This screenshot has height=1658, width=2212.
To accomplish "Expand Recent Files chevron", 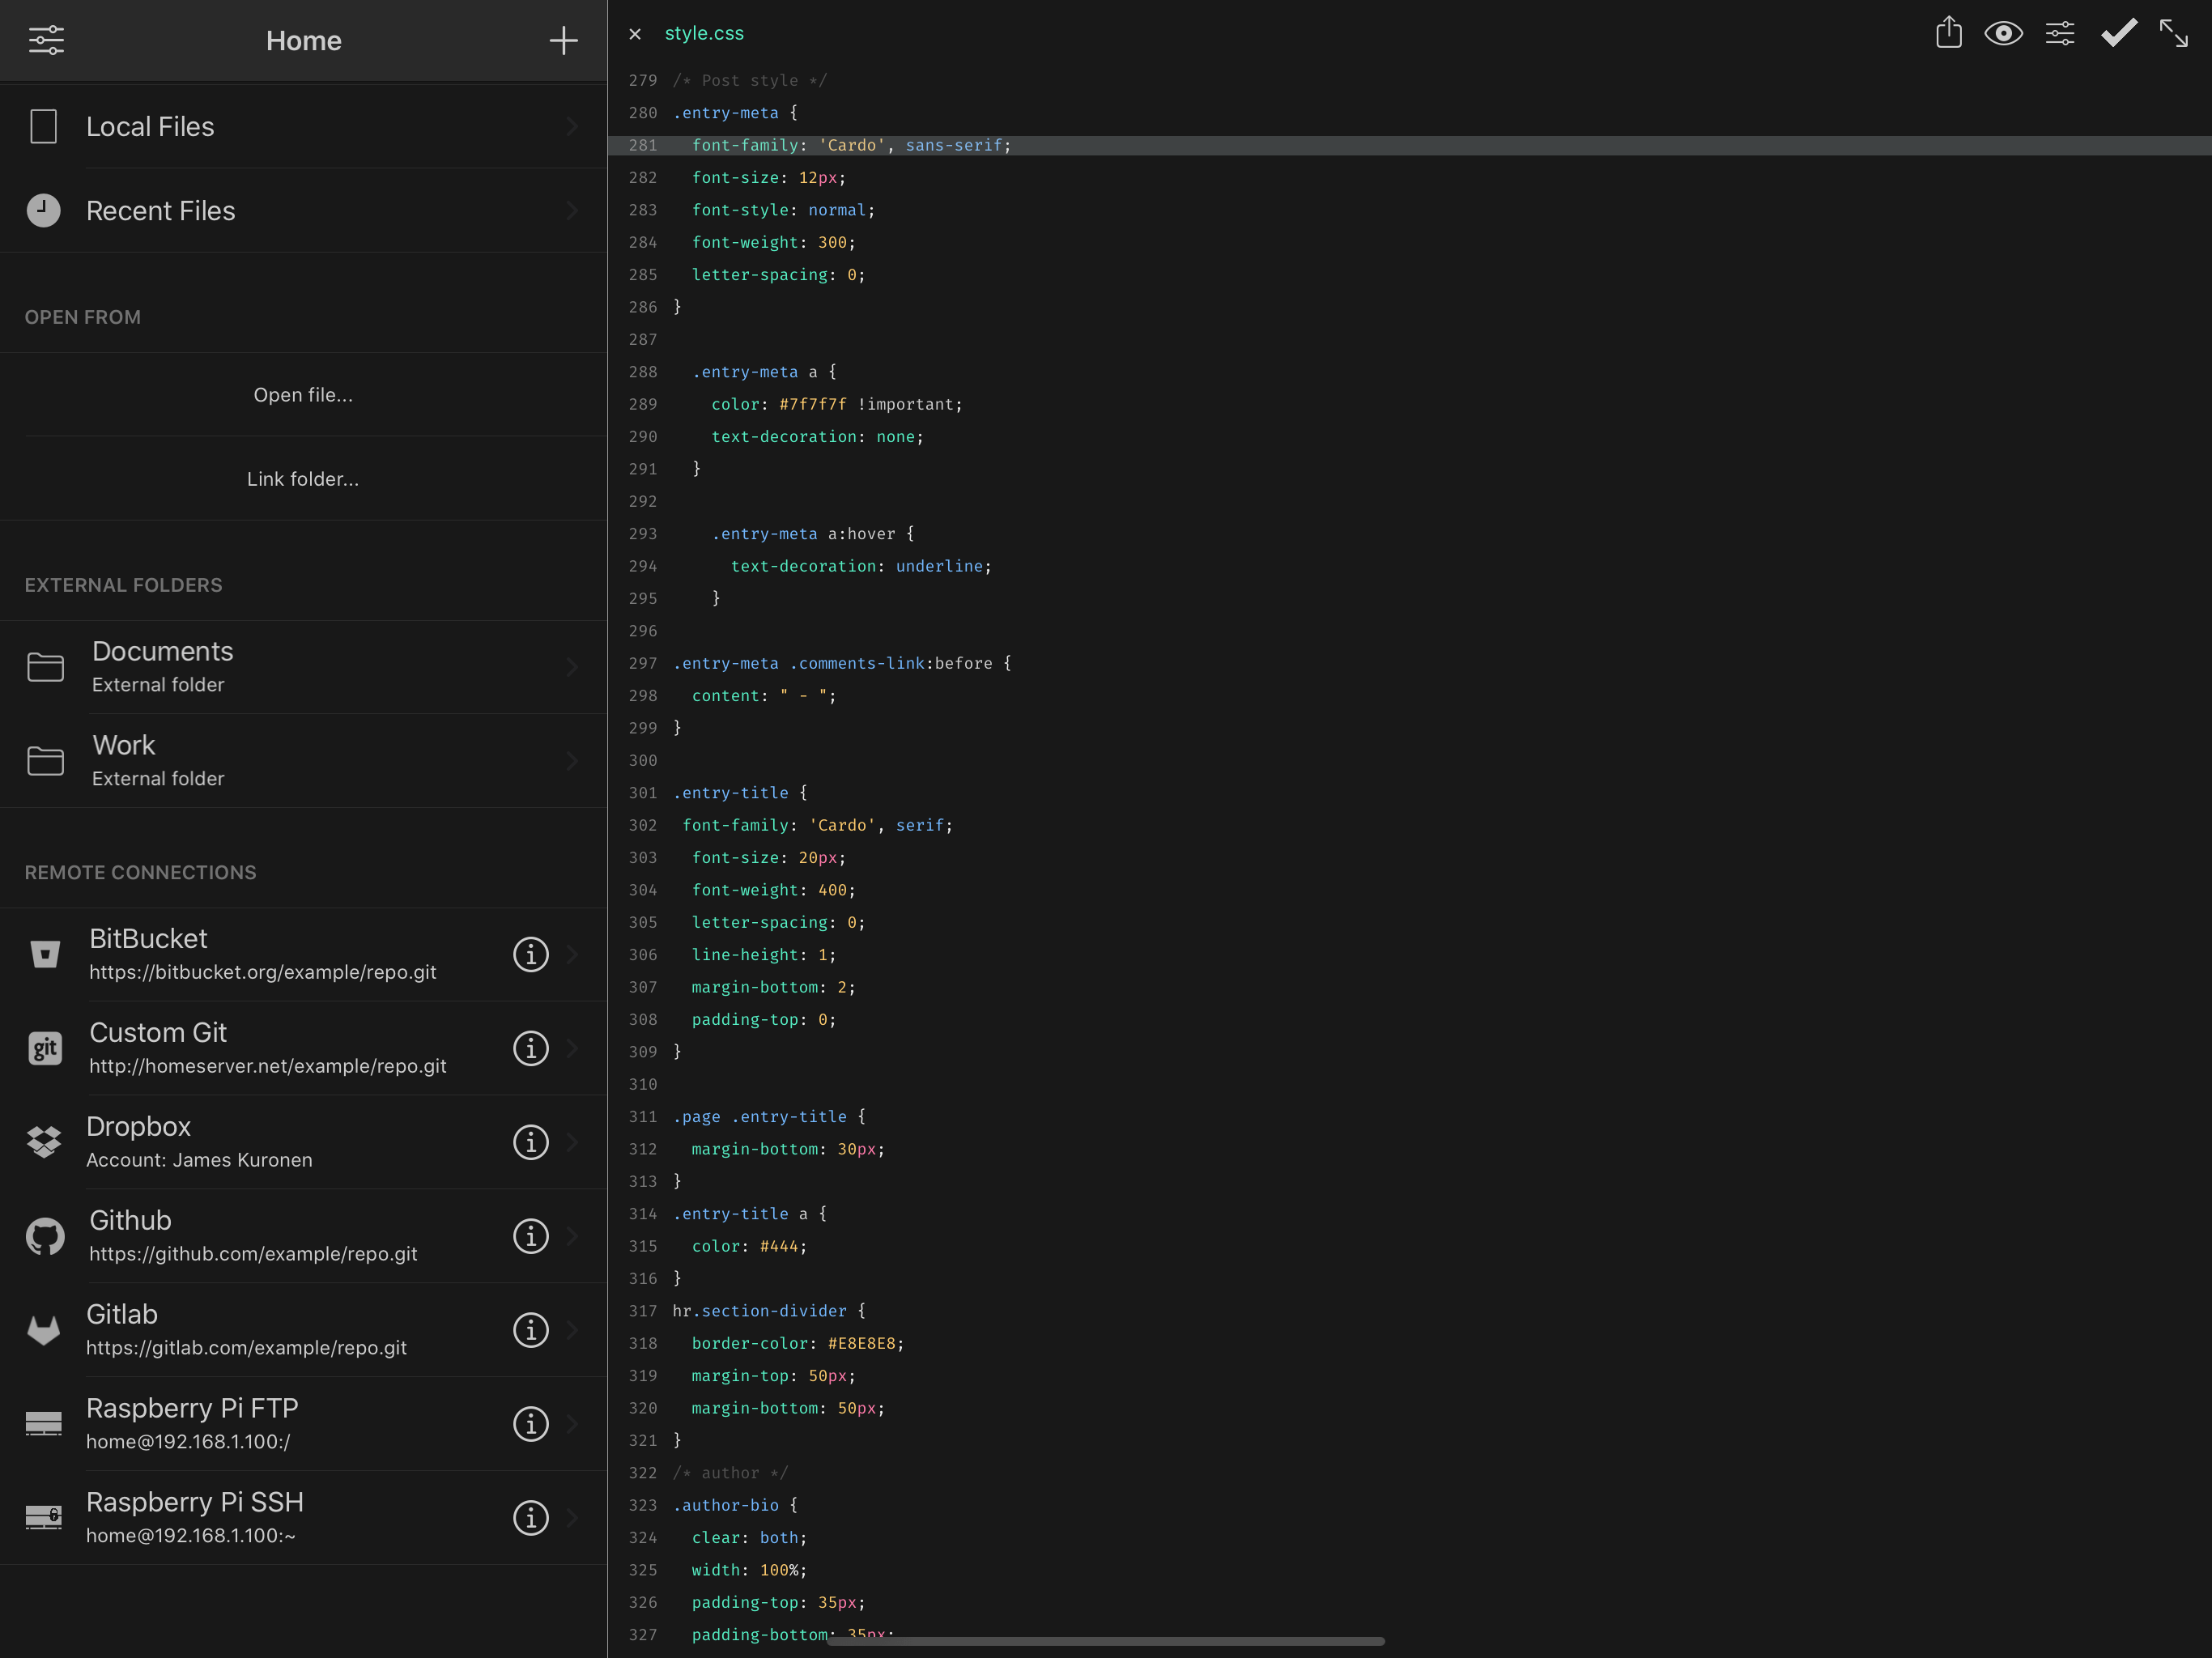I will [573, 210].
